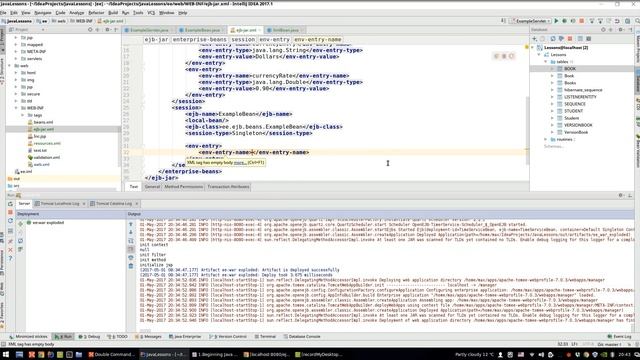Viewport: 640px width, 360px height.
Task: Start the Debug bug icon in the top toolbar
Action: click(564, 21)
